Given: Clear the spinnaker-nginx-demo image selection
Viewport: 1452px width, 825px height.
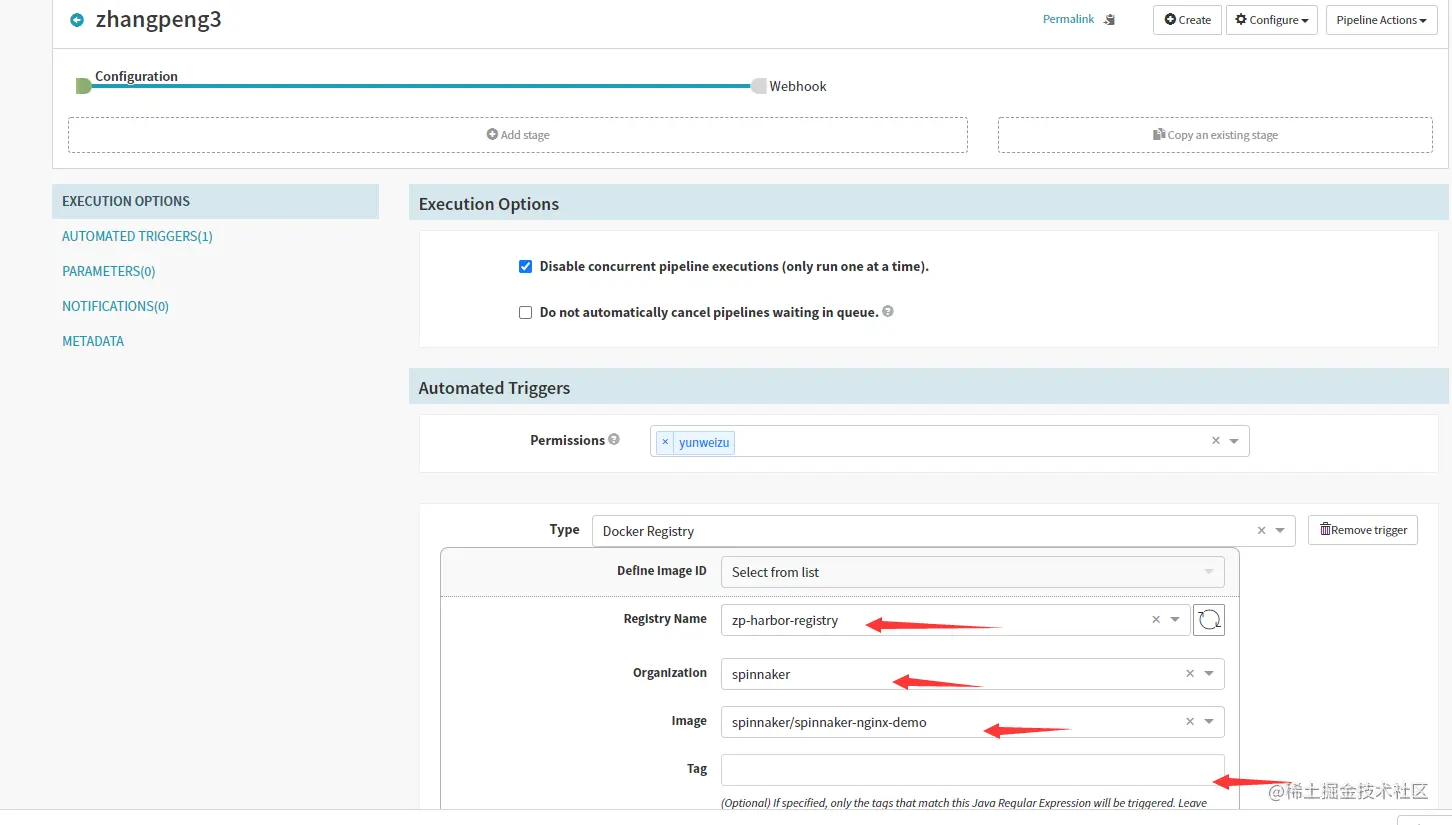Looking at the screenshot, I should (1190, 722).
